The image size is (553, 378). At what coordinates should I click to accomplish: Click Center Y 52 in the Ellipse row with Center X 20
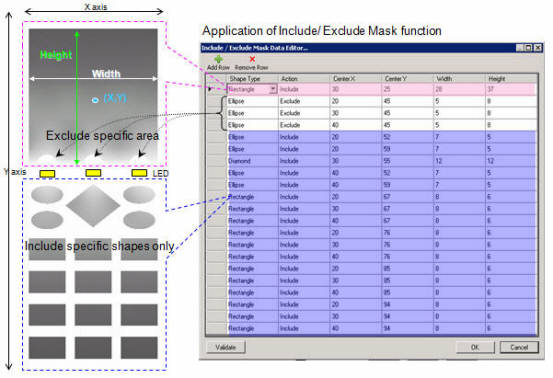coord(407,137)
